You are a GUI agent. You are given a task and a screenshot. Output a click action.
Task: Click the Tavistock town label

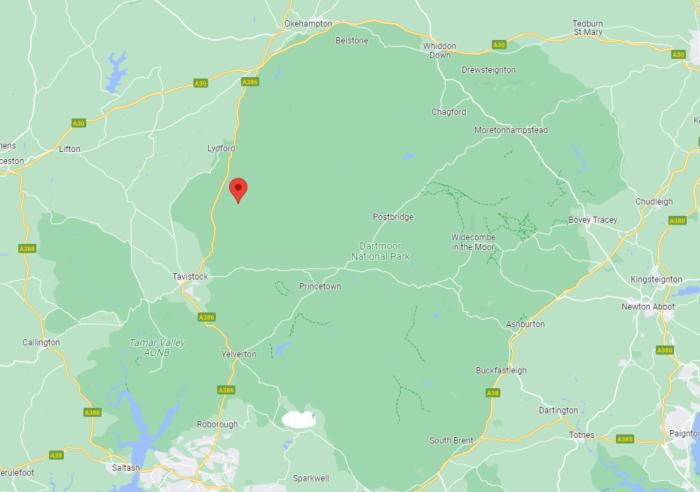click(x=190, y=277)
